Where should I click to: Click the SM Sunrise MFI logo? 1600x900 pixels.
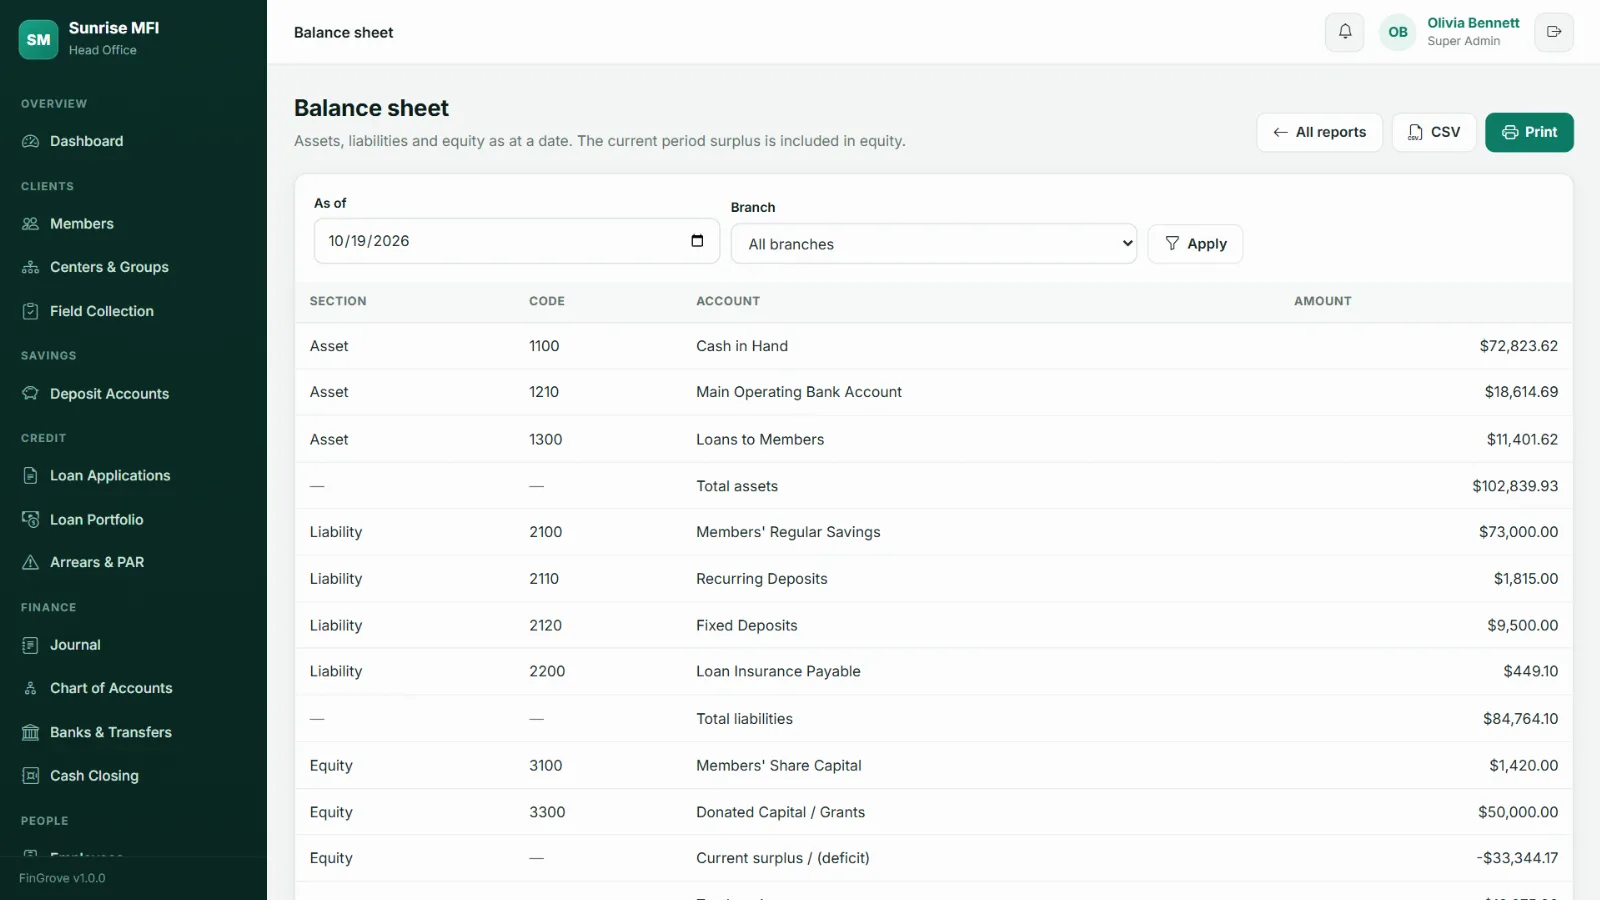coord(38,39)
